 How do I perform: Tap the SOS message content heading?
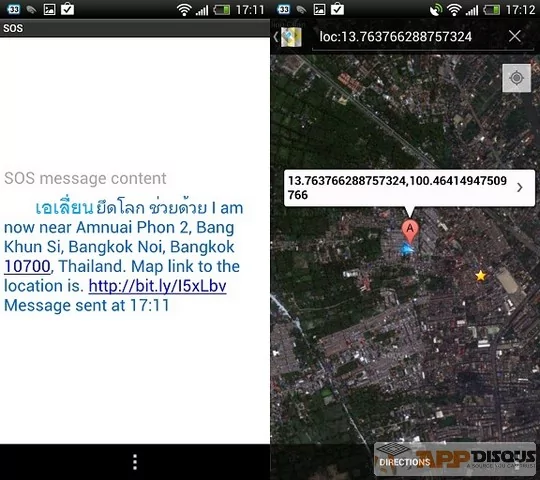click(85, 178)
